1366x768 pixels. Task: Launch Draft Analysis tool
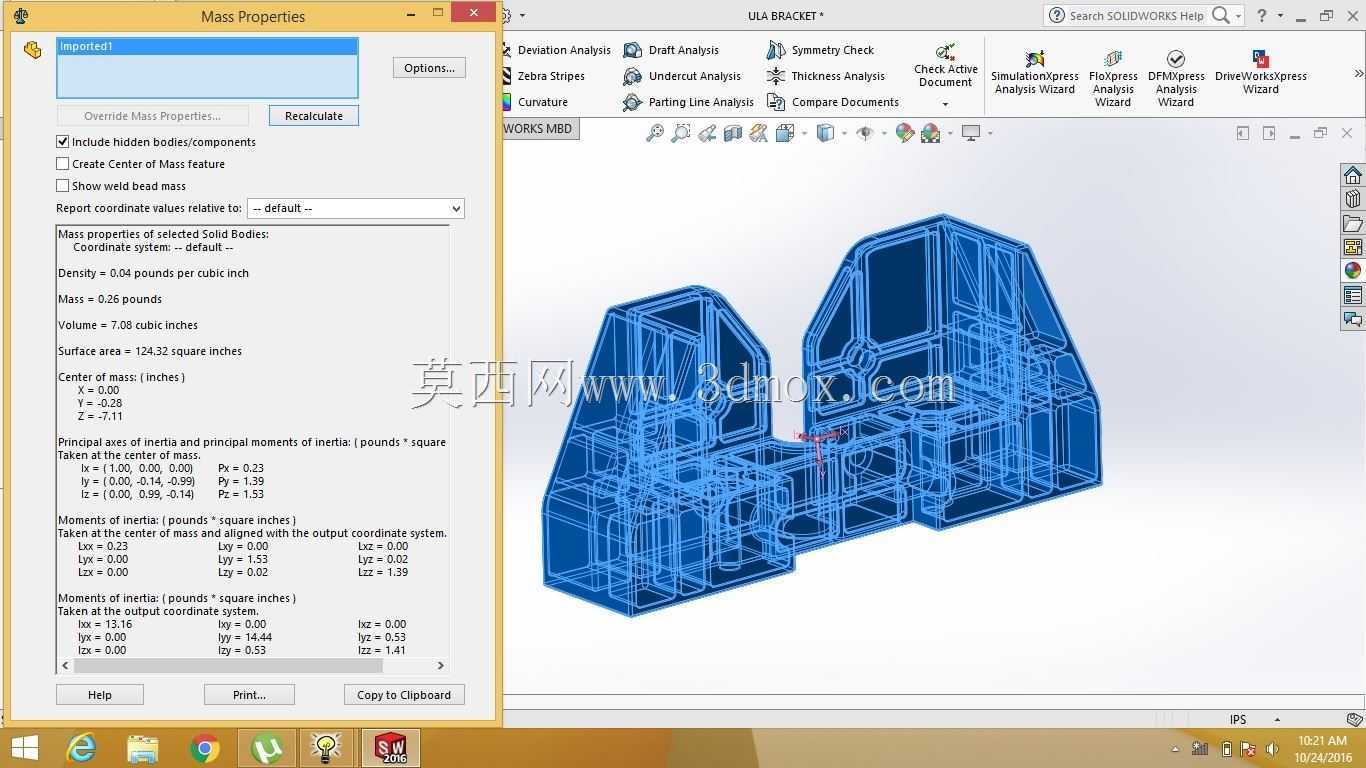coord(671,50)
